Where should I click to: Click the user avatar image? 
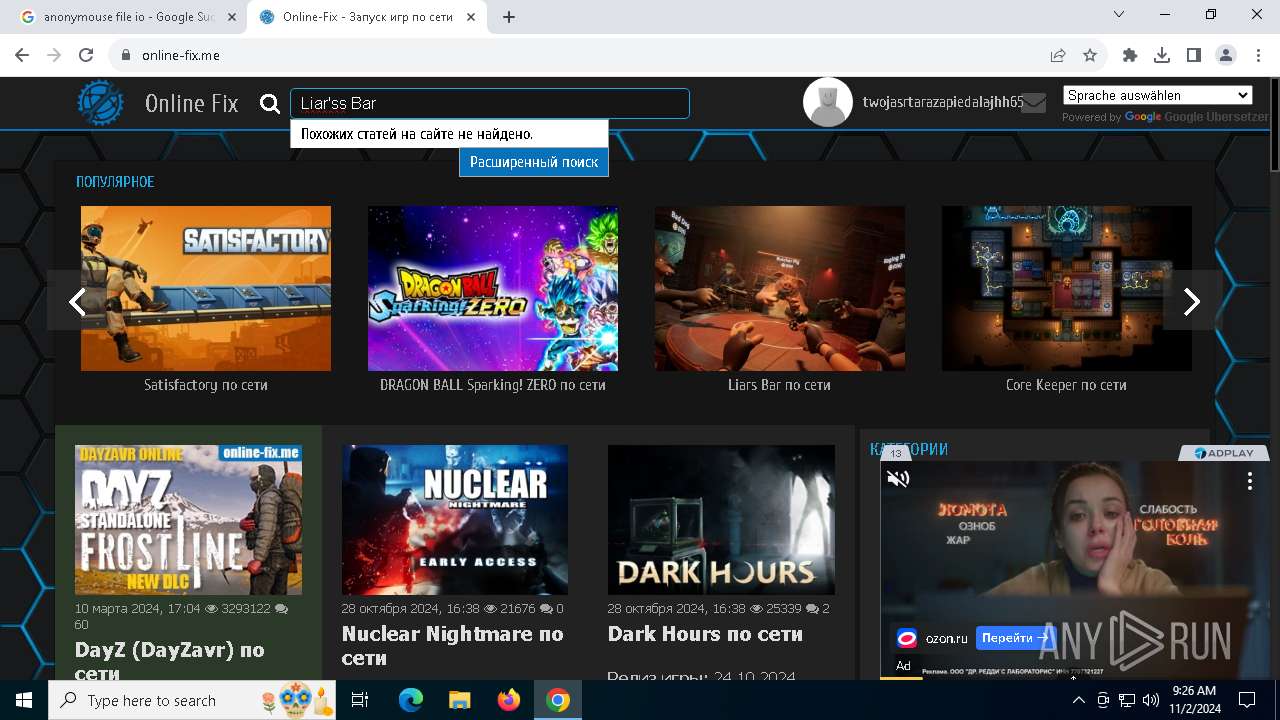828,102
